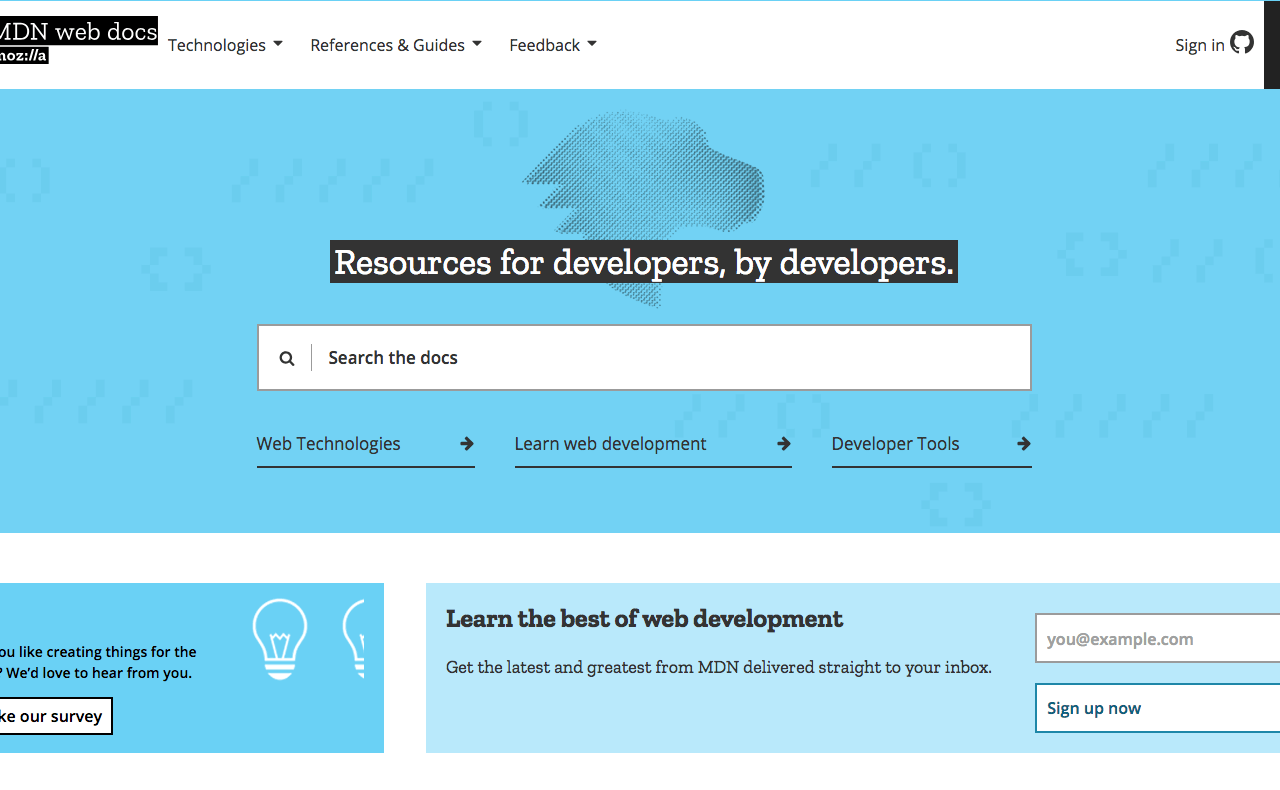Click the you@example.com email field
Viewport: 1280px width, 790px height.
click(x=1157, y=639)
